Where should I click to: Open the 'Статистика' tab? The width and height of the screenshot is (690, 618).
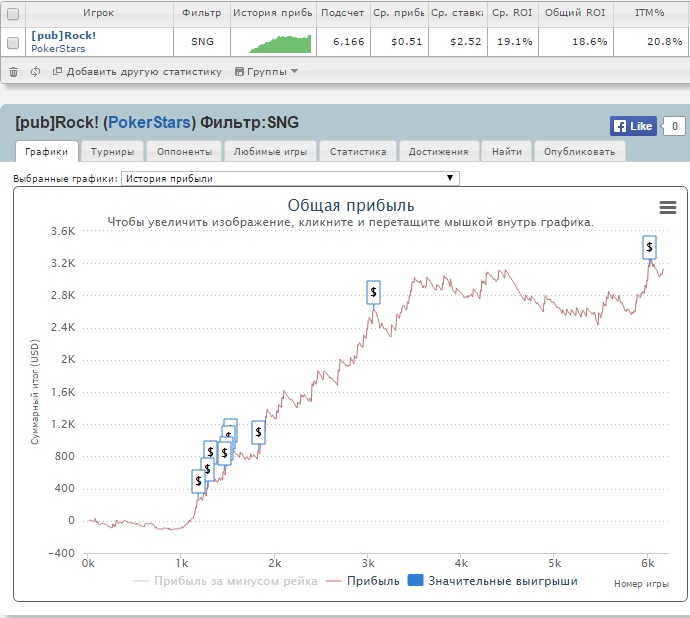pos(358,152)
